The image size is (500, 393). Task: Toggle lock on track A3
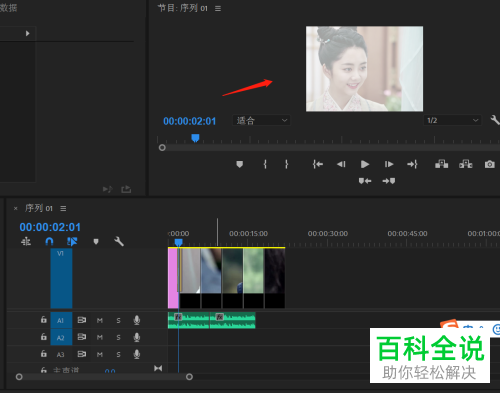tap(44, 354)
